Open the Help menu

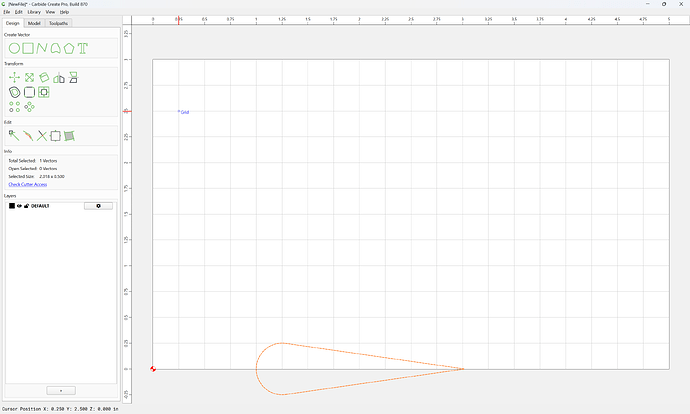point(64,12)
